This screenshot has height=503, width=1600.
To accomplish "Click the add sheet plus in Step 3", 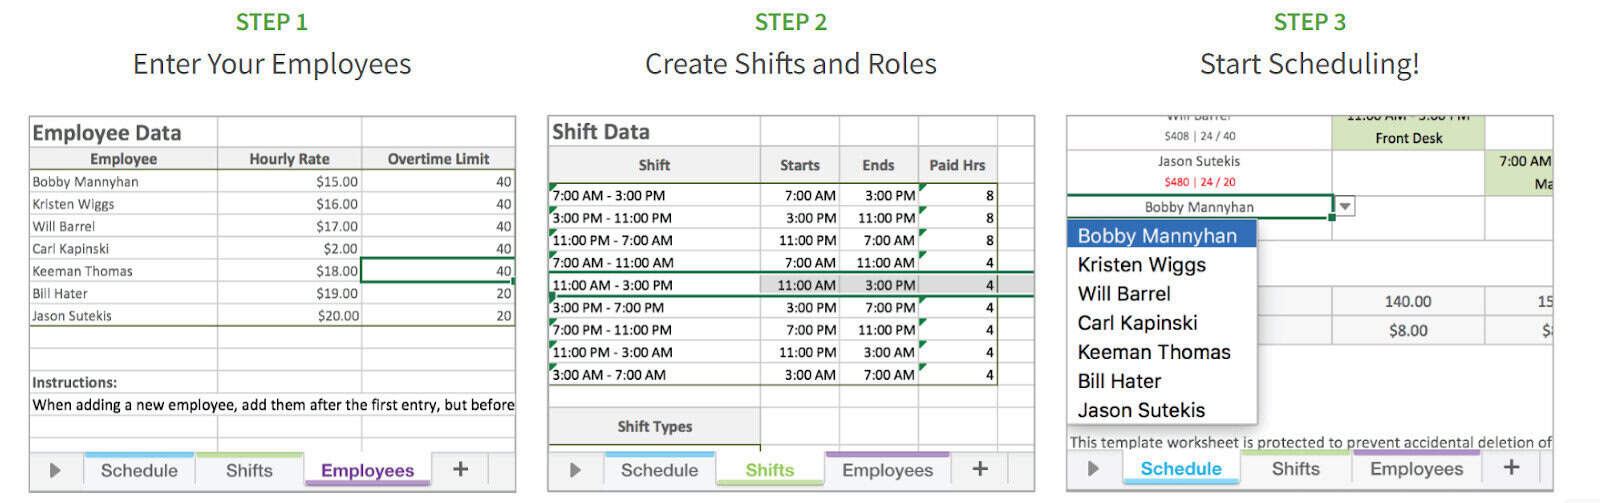I will (x=1511, y=468).
